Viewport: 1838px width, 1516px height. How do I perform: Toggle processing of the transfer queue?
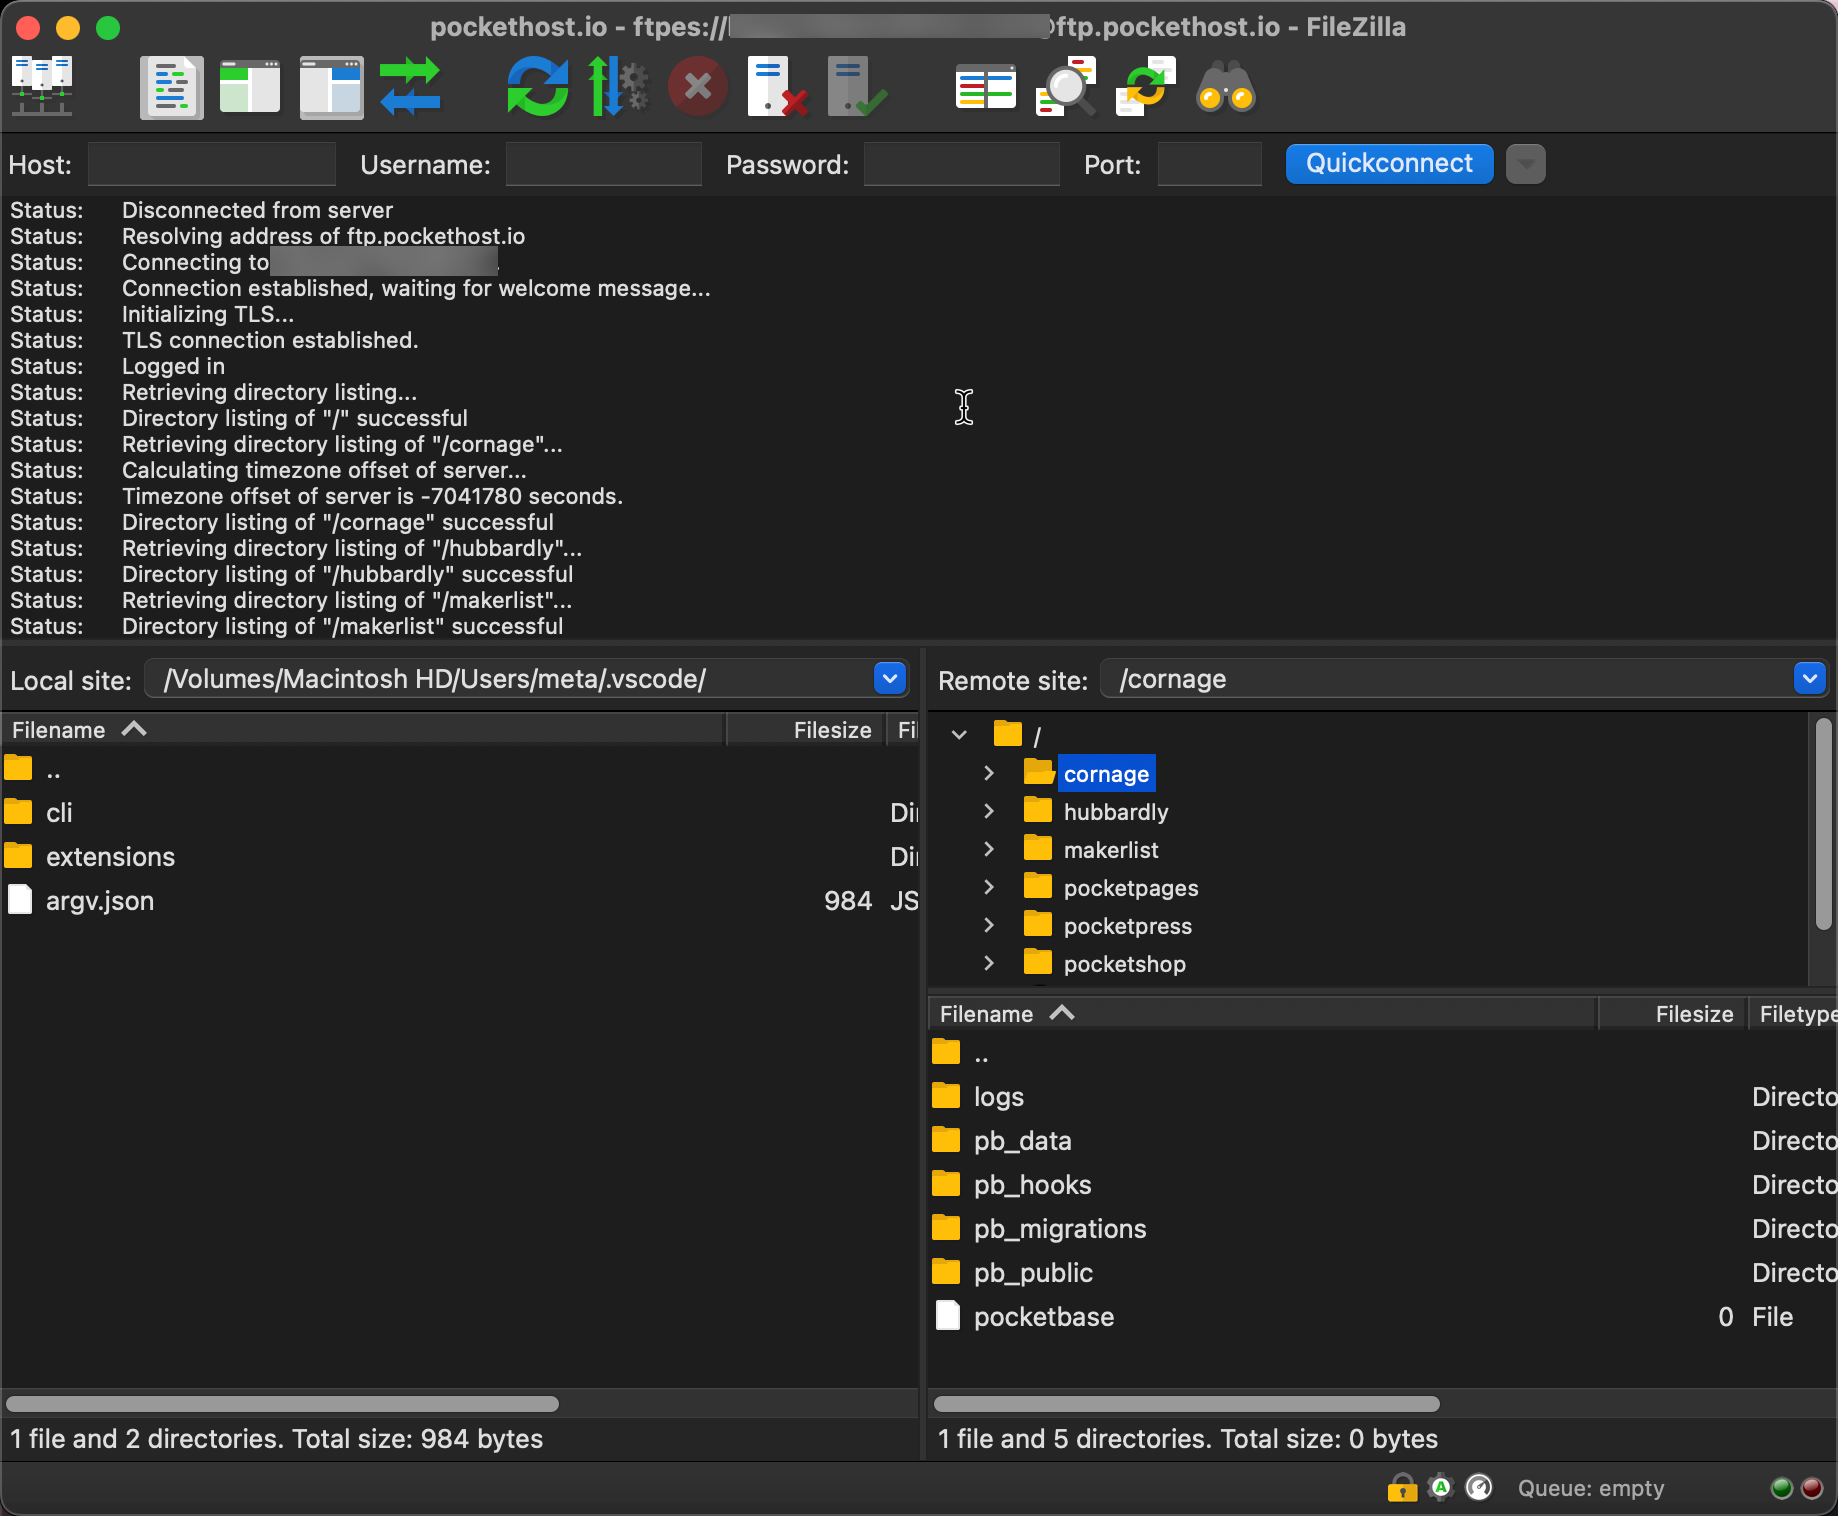click(617, 87)
